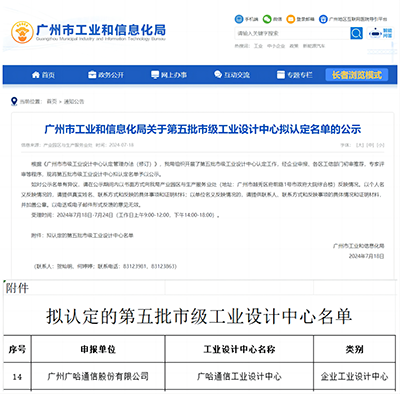Open the green WeChat 微信 icon

pyautogui.click(x=267, y=19)
